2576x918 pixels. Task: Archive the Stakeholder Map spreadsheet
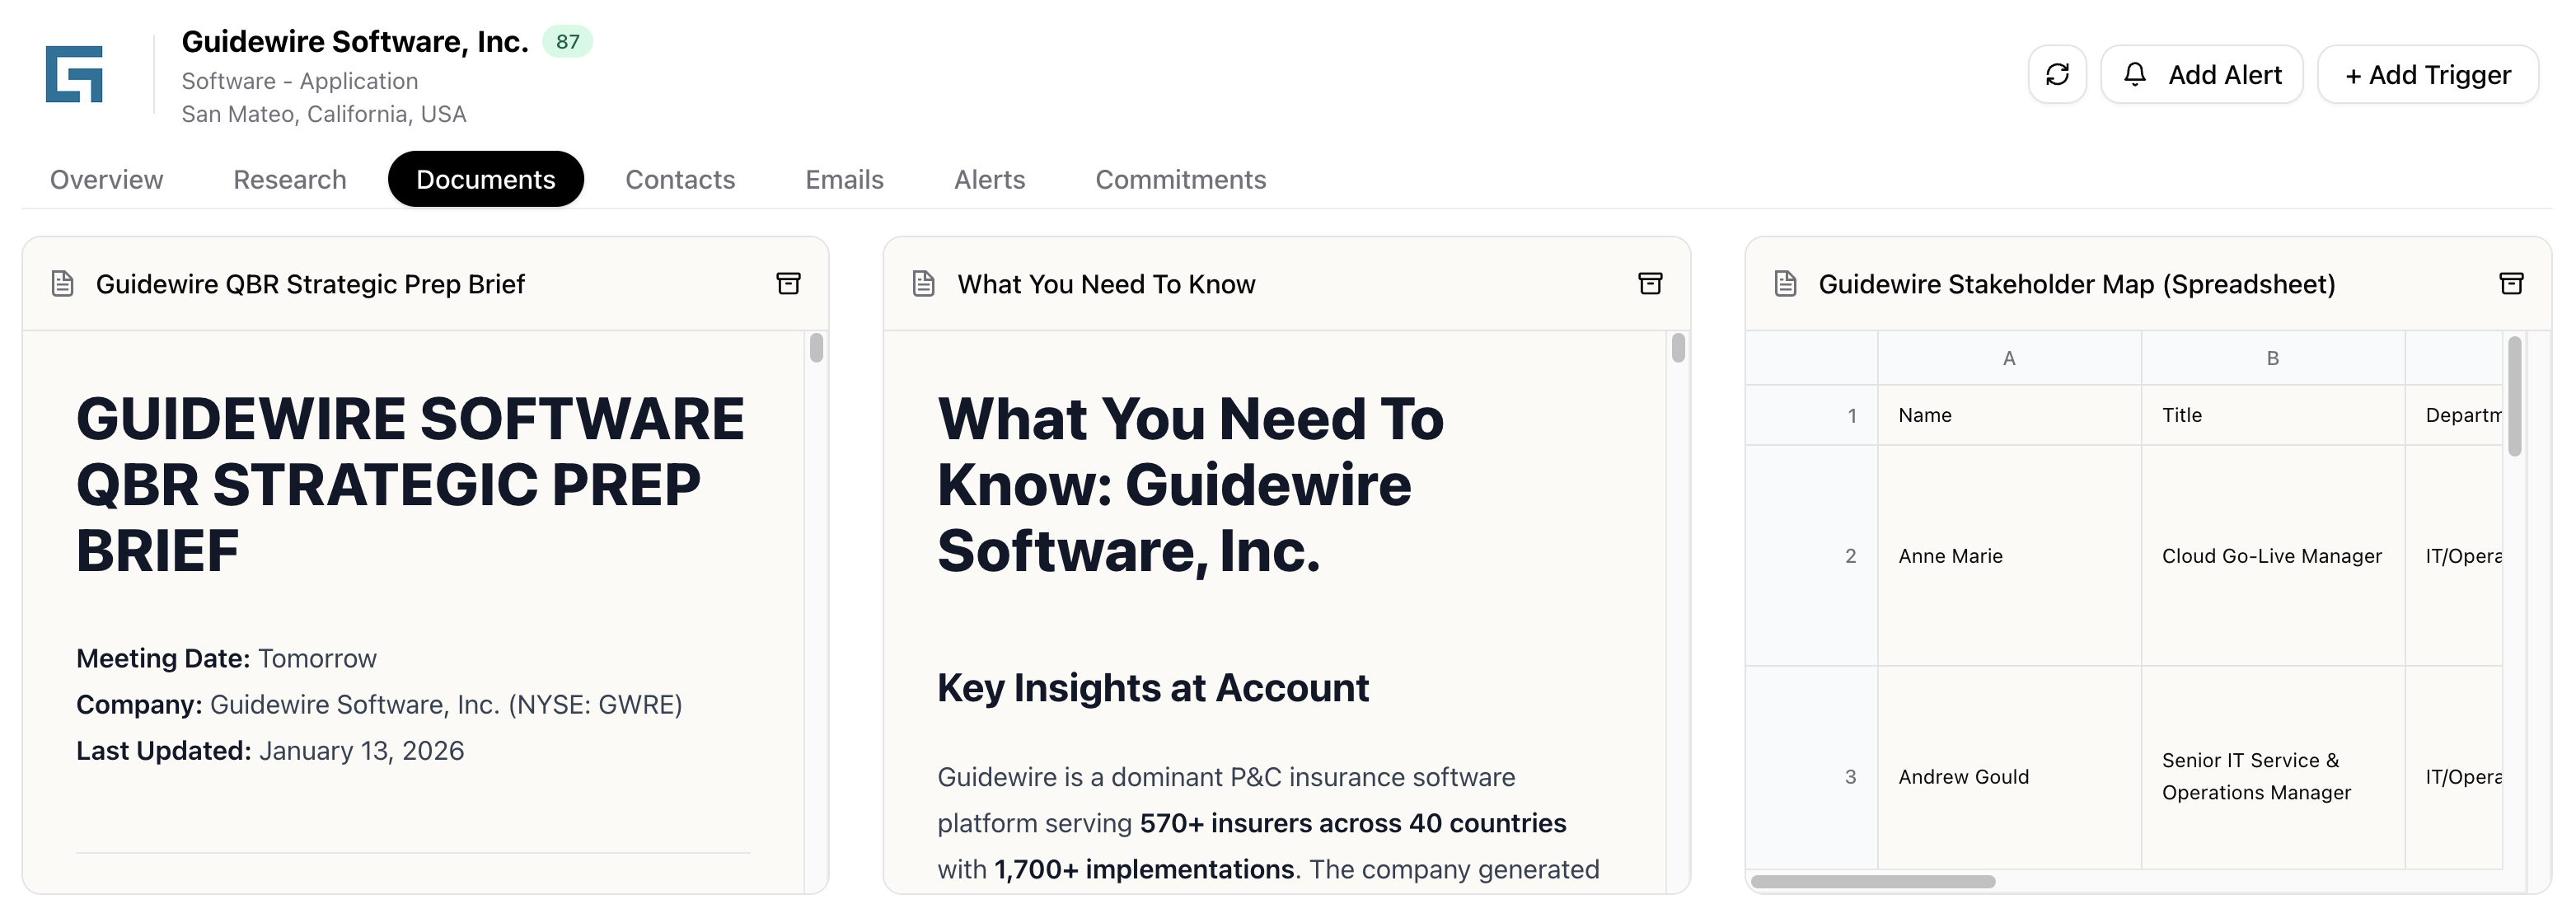pyautogui.click(x=2511, y=284)
